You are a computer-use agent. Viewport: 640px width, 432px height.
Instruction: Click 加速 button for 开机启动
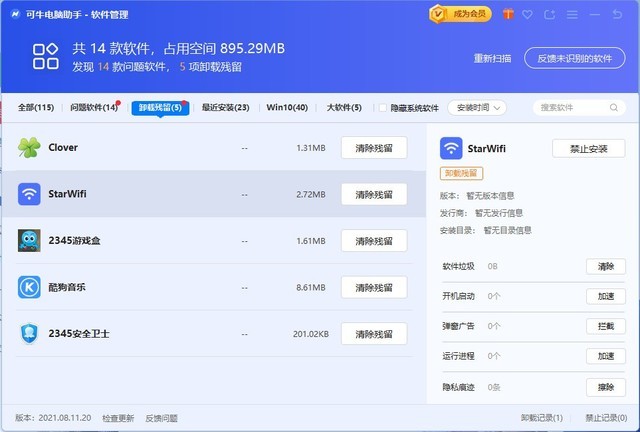coord(606,296)
